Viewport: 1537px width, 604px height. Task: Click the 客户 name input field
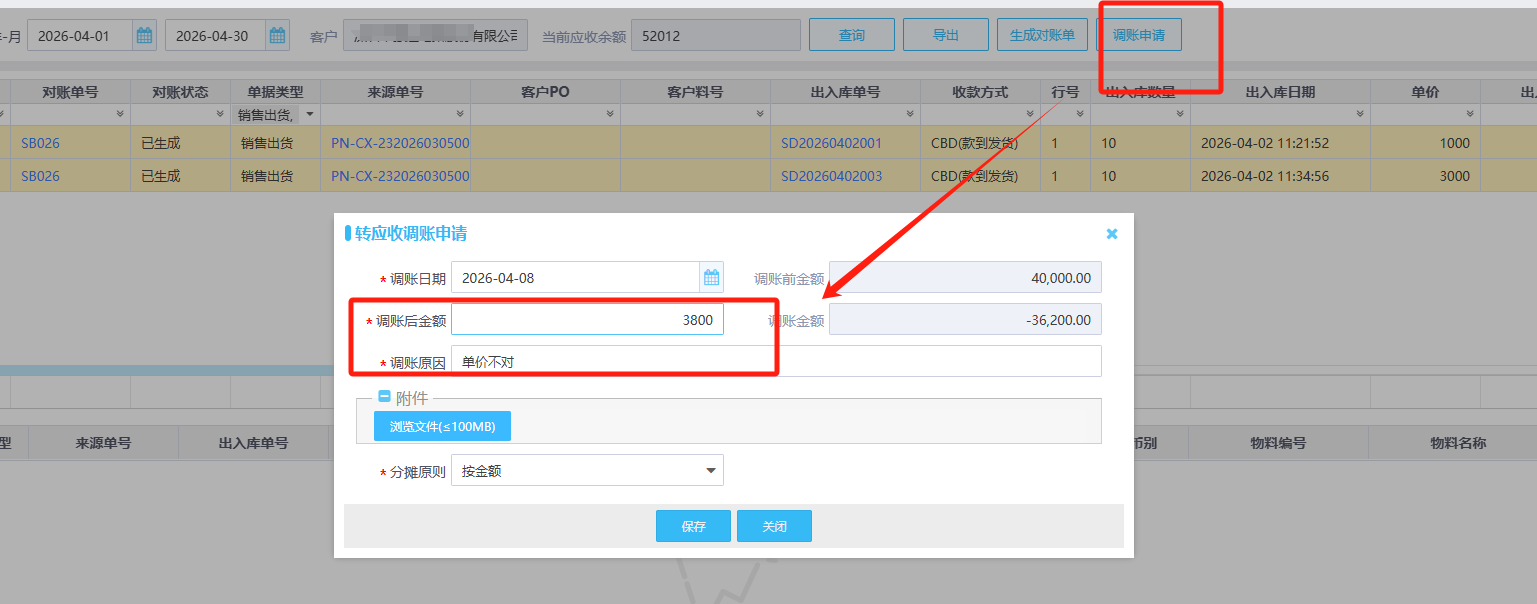[x=435, y=36]
